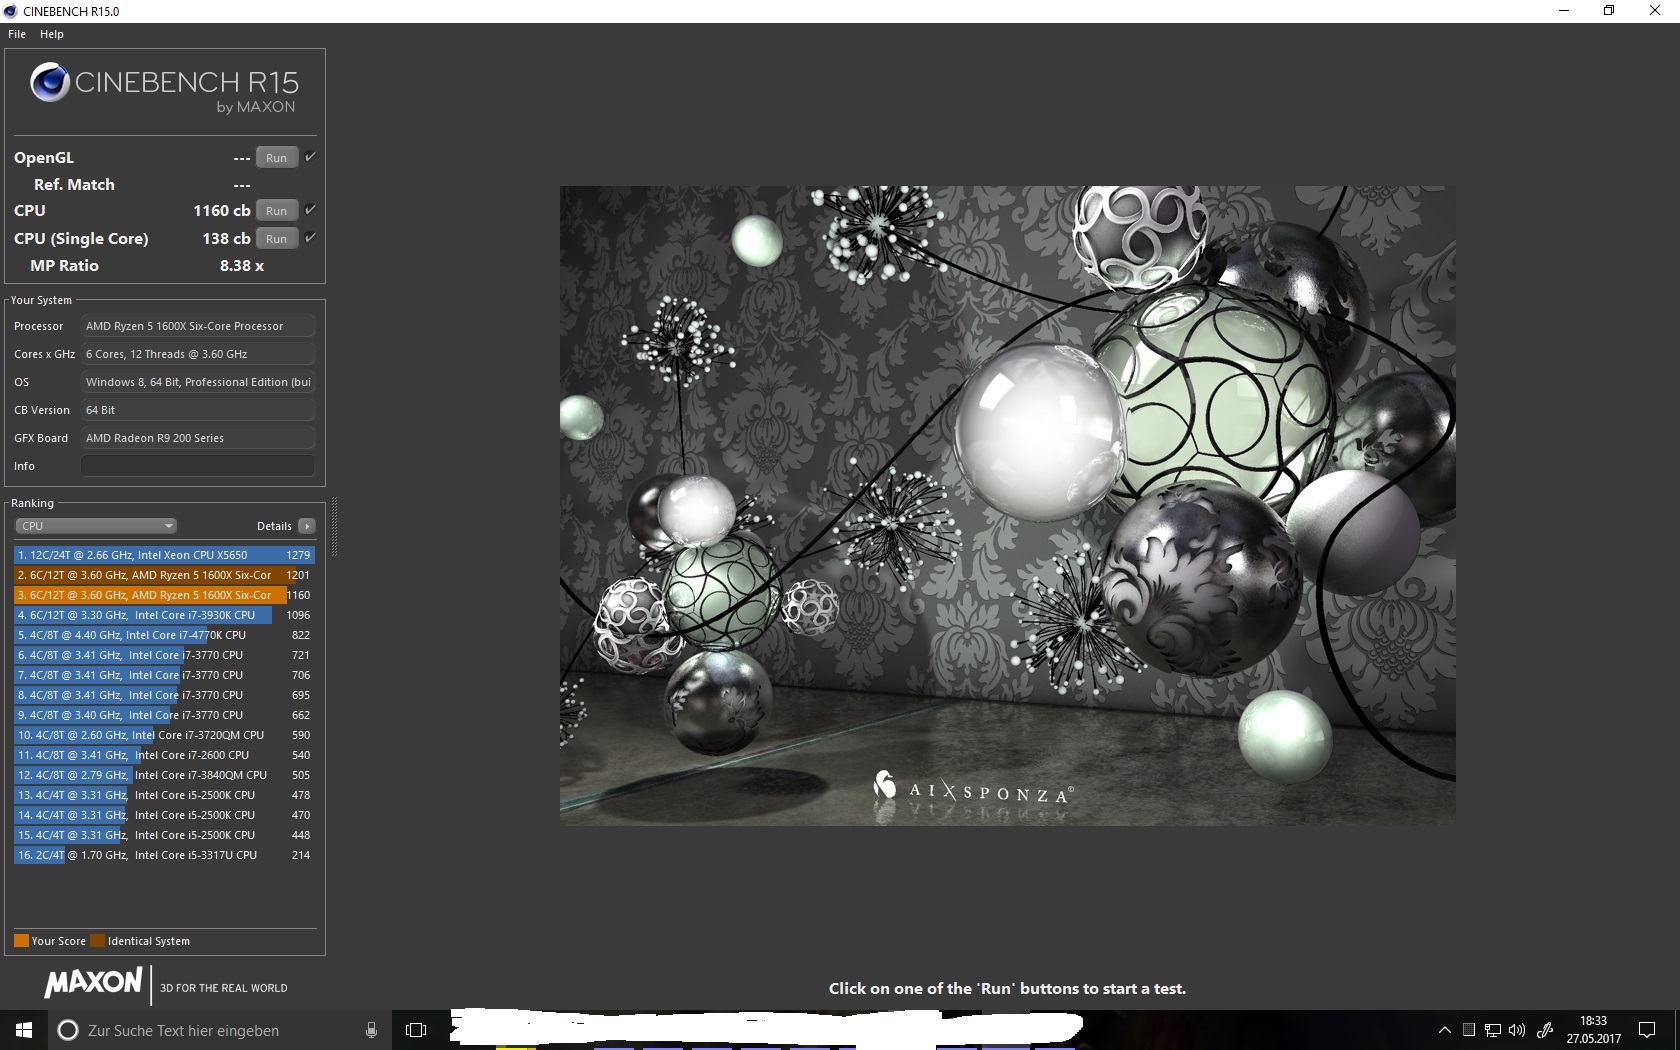Click the CPU score value 1160 cb
This screenshot has height=1050, width=1680.
click(x=222, y=211)
